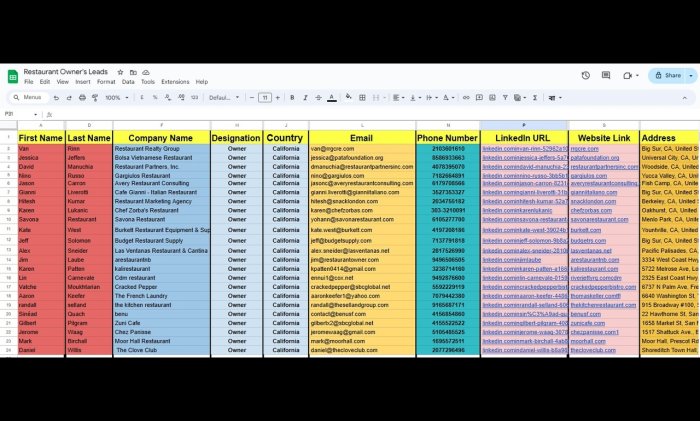The image size is (700, 421).
Task: Open the Data menu
Action: [128, 82]
